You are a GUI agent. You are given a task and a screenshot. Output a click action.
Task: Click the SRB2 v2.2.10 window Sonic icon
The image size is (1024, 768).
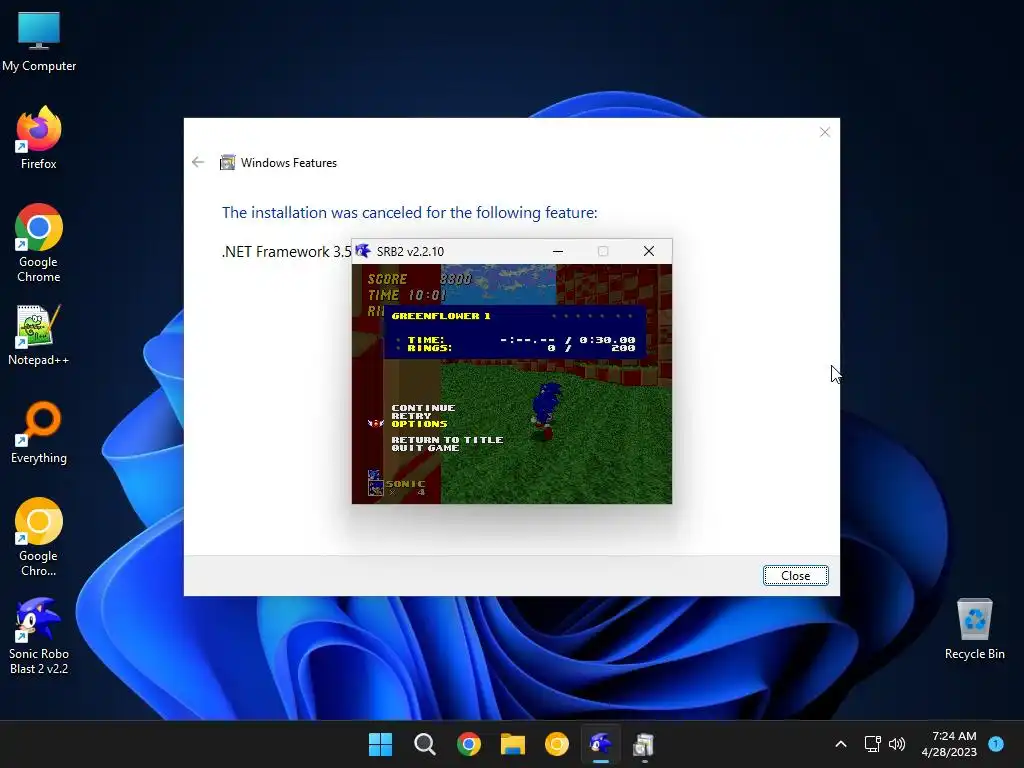[x=363, y=251]
